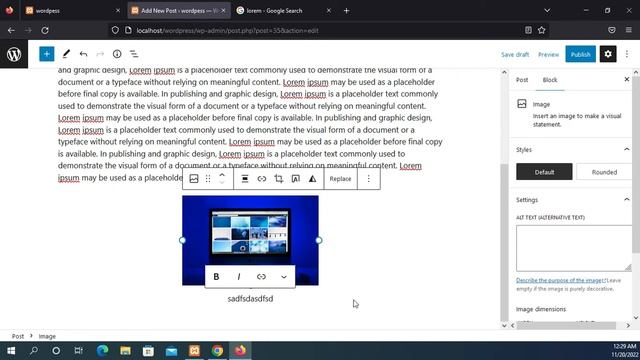Open the document Details info icon
Screen dimensions: 640x360
pos(117,54)
